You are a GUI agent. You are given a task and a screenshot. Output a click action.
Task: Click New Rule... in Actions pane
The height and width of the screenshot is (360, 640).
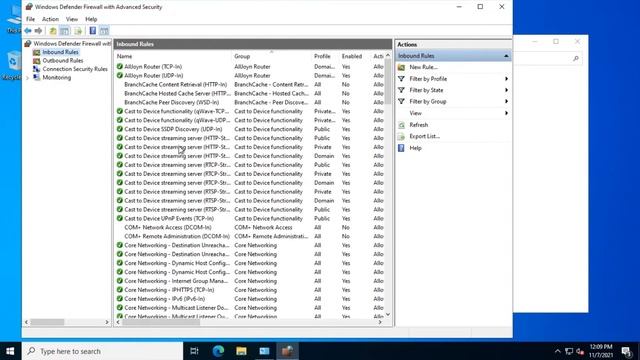click(x=423, y=67)
